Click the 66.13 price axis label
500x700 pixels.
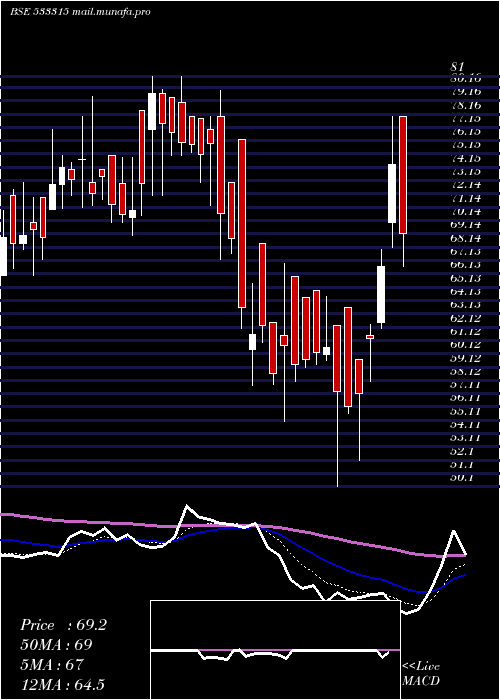466,265
